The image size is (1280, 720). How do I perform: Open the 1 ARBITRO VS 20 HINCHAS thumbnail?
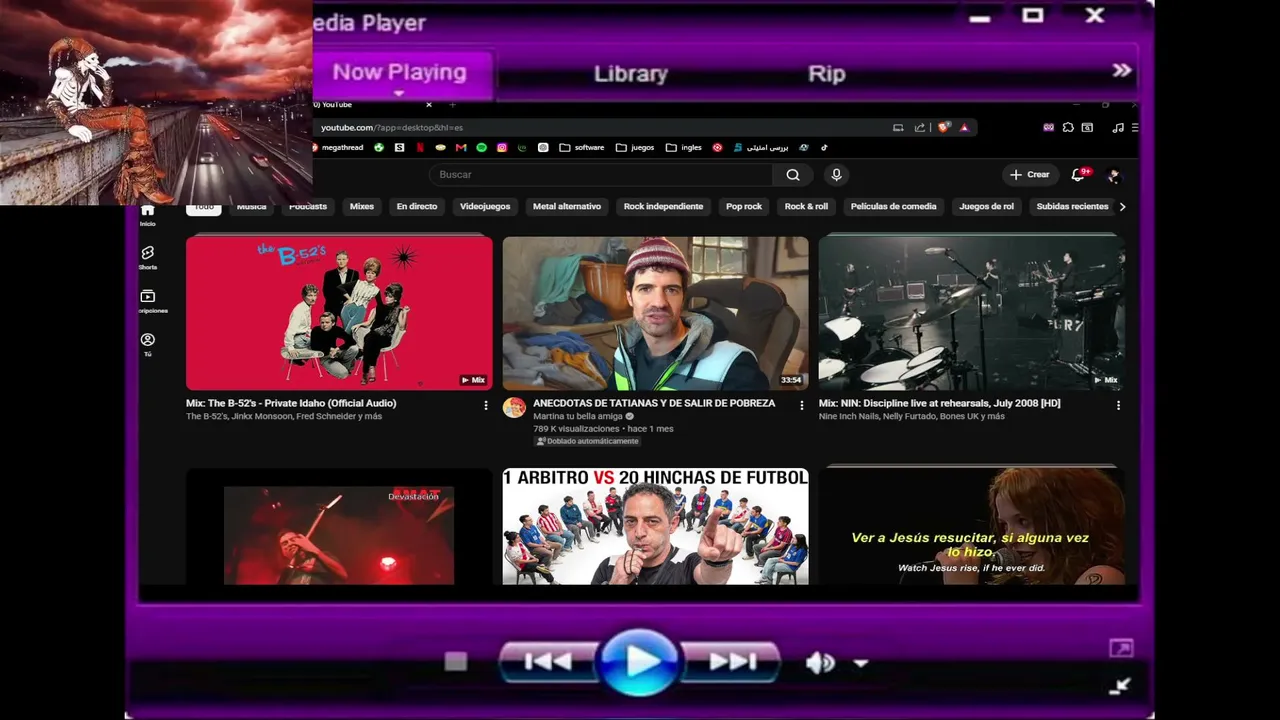click(x=655, y=526)
